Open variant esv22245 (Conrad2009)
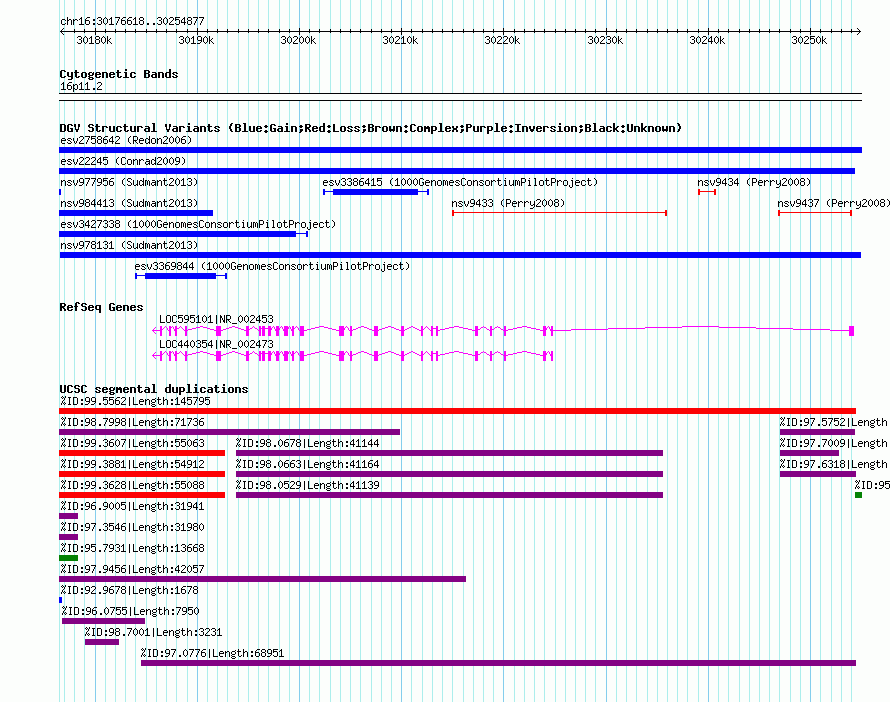 (123, 161)
